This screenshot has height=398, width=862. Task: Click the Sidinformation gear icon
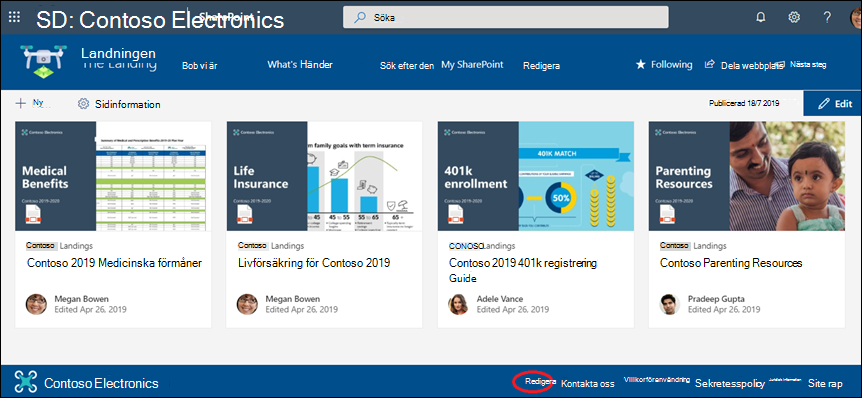(83, 104)
